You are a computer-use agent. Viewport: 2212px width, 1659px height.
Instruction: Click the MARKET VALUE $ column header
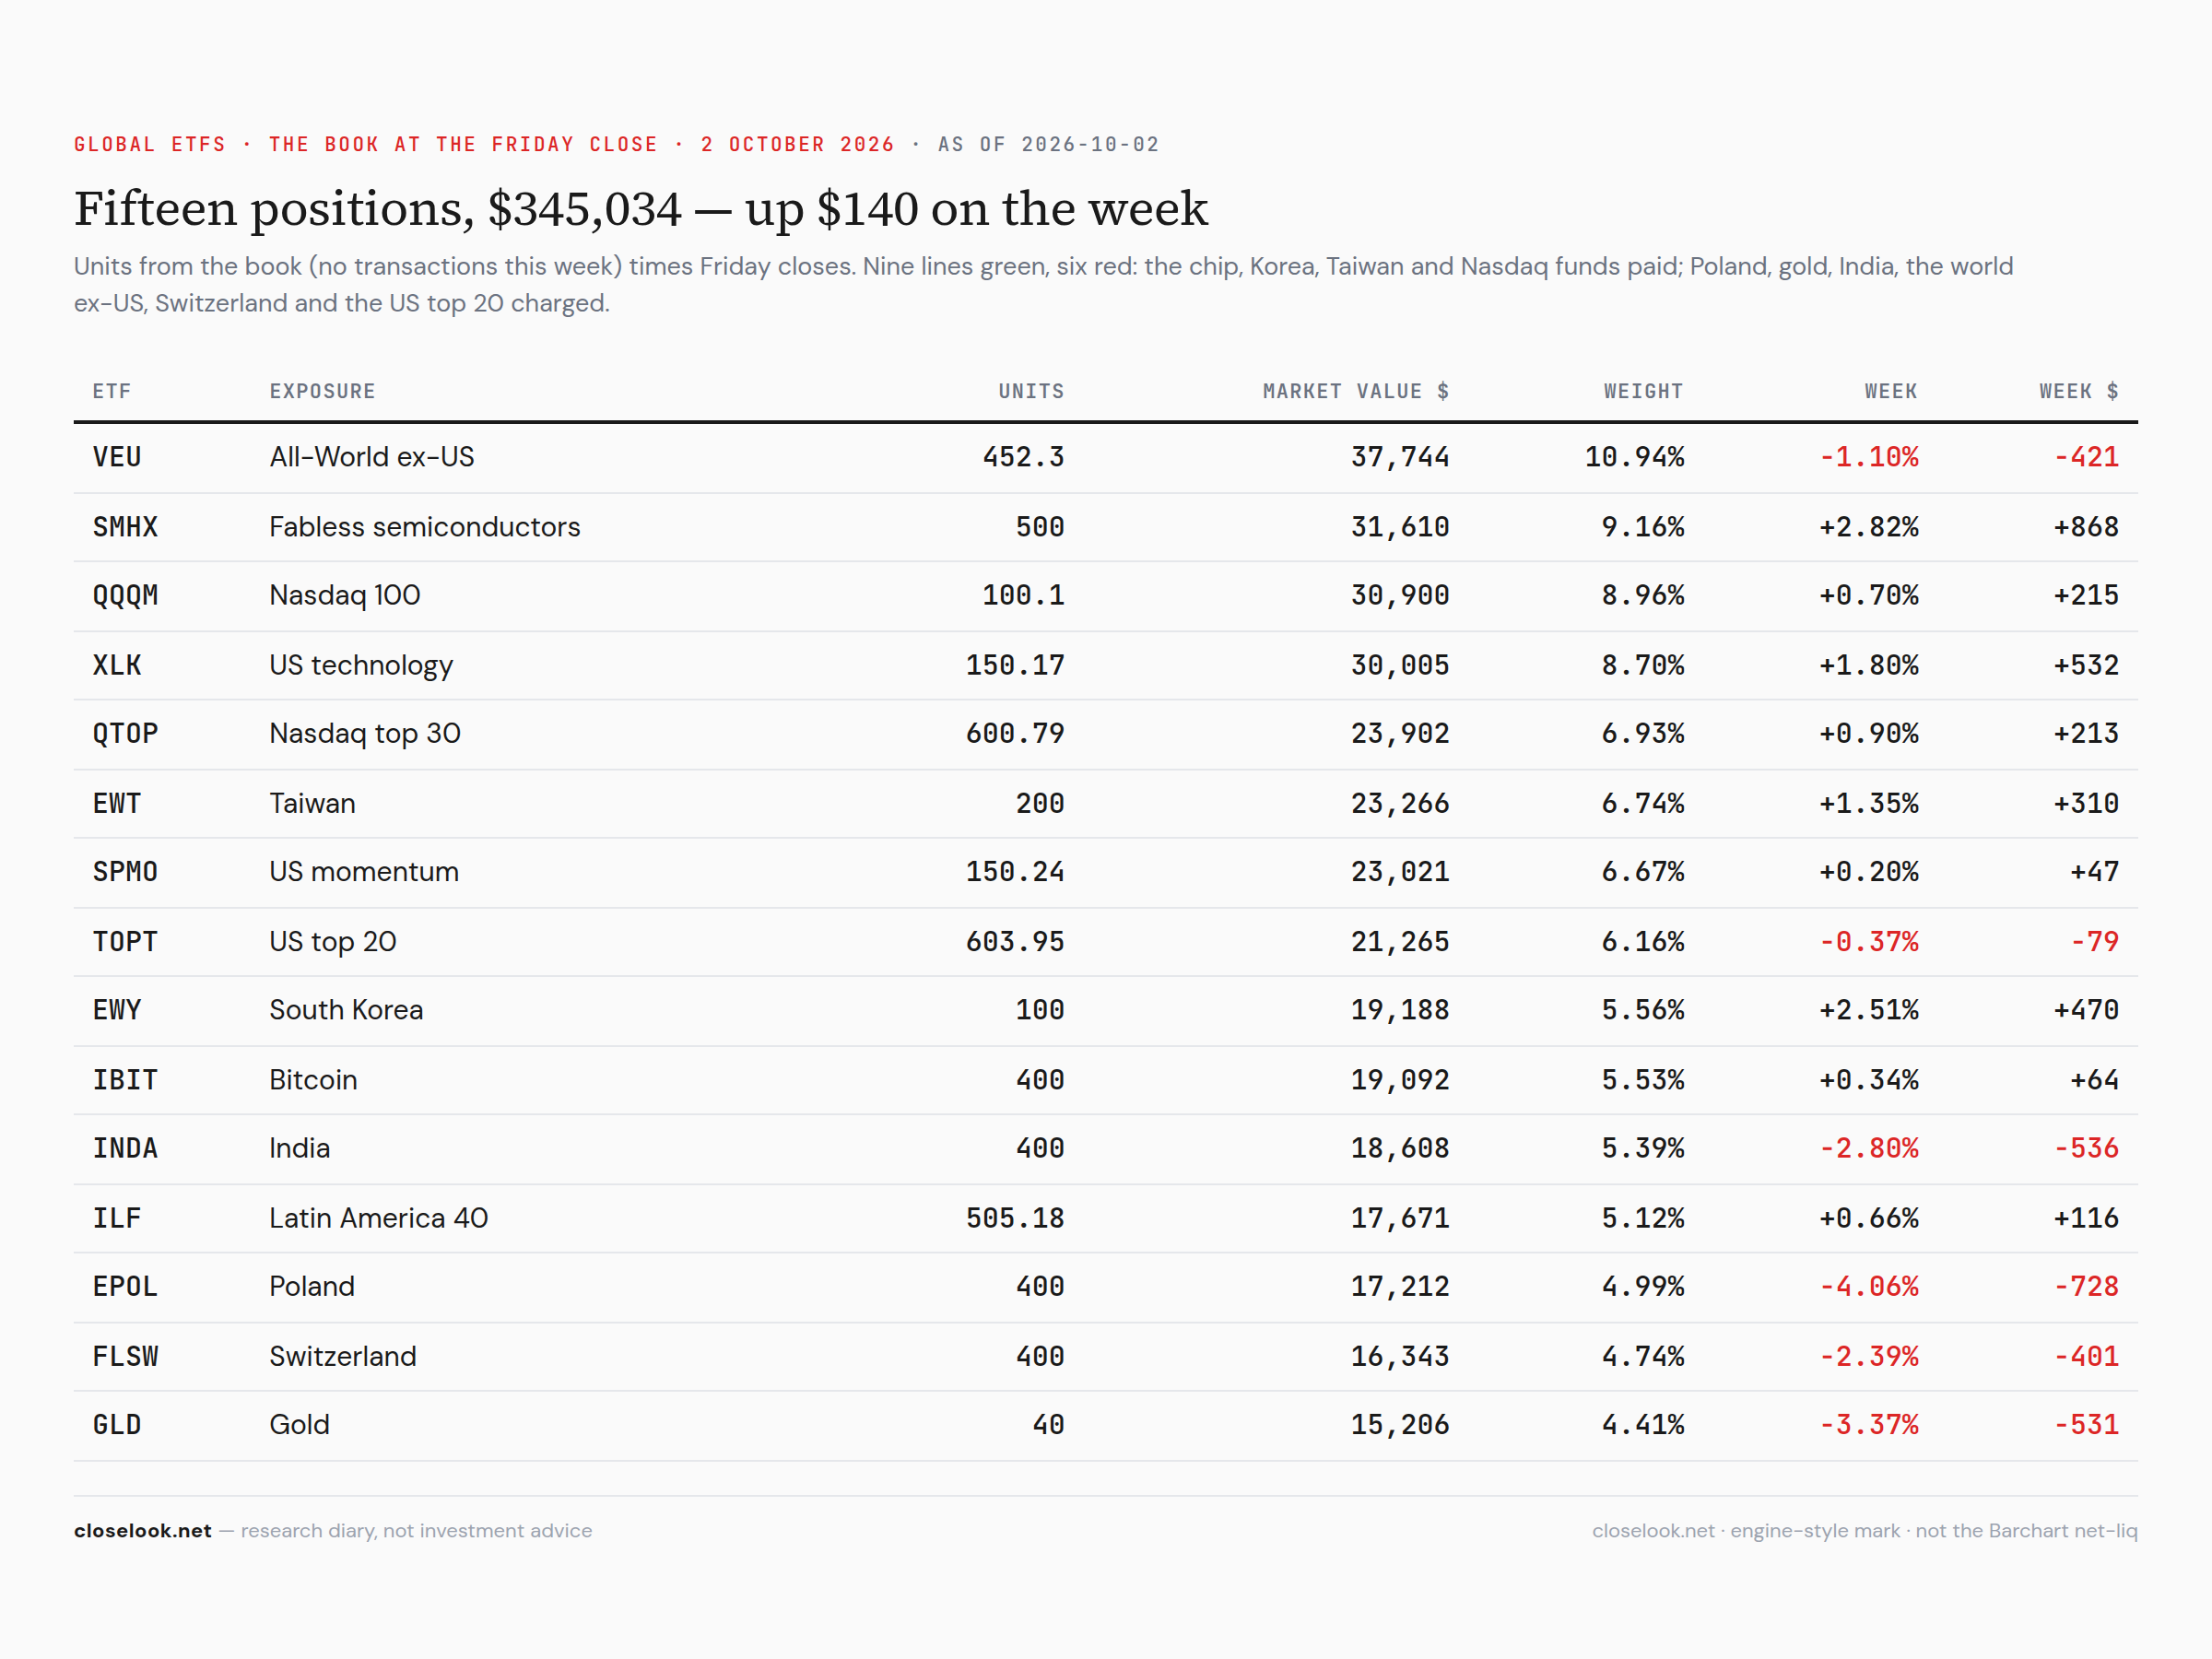[1355, 391]
